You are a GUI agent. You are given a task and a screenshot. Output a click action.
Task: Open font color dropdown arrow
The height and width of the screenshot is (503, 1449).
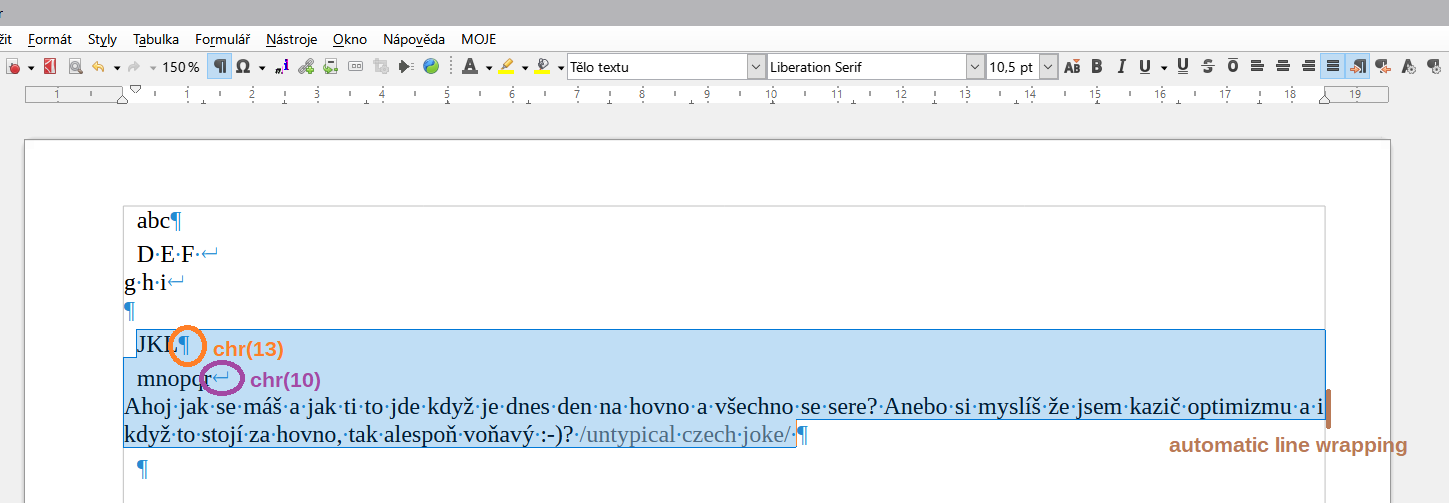pos(488,68)
